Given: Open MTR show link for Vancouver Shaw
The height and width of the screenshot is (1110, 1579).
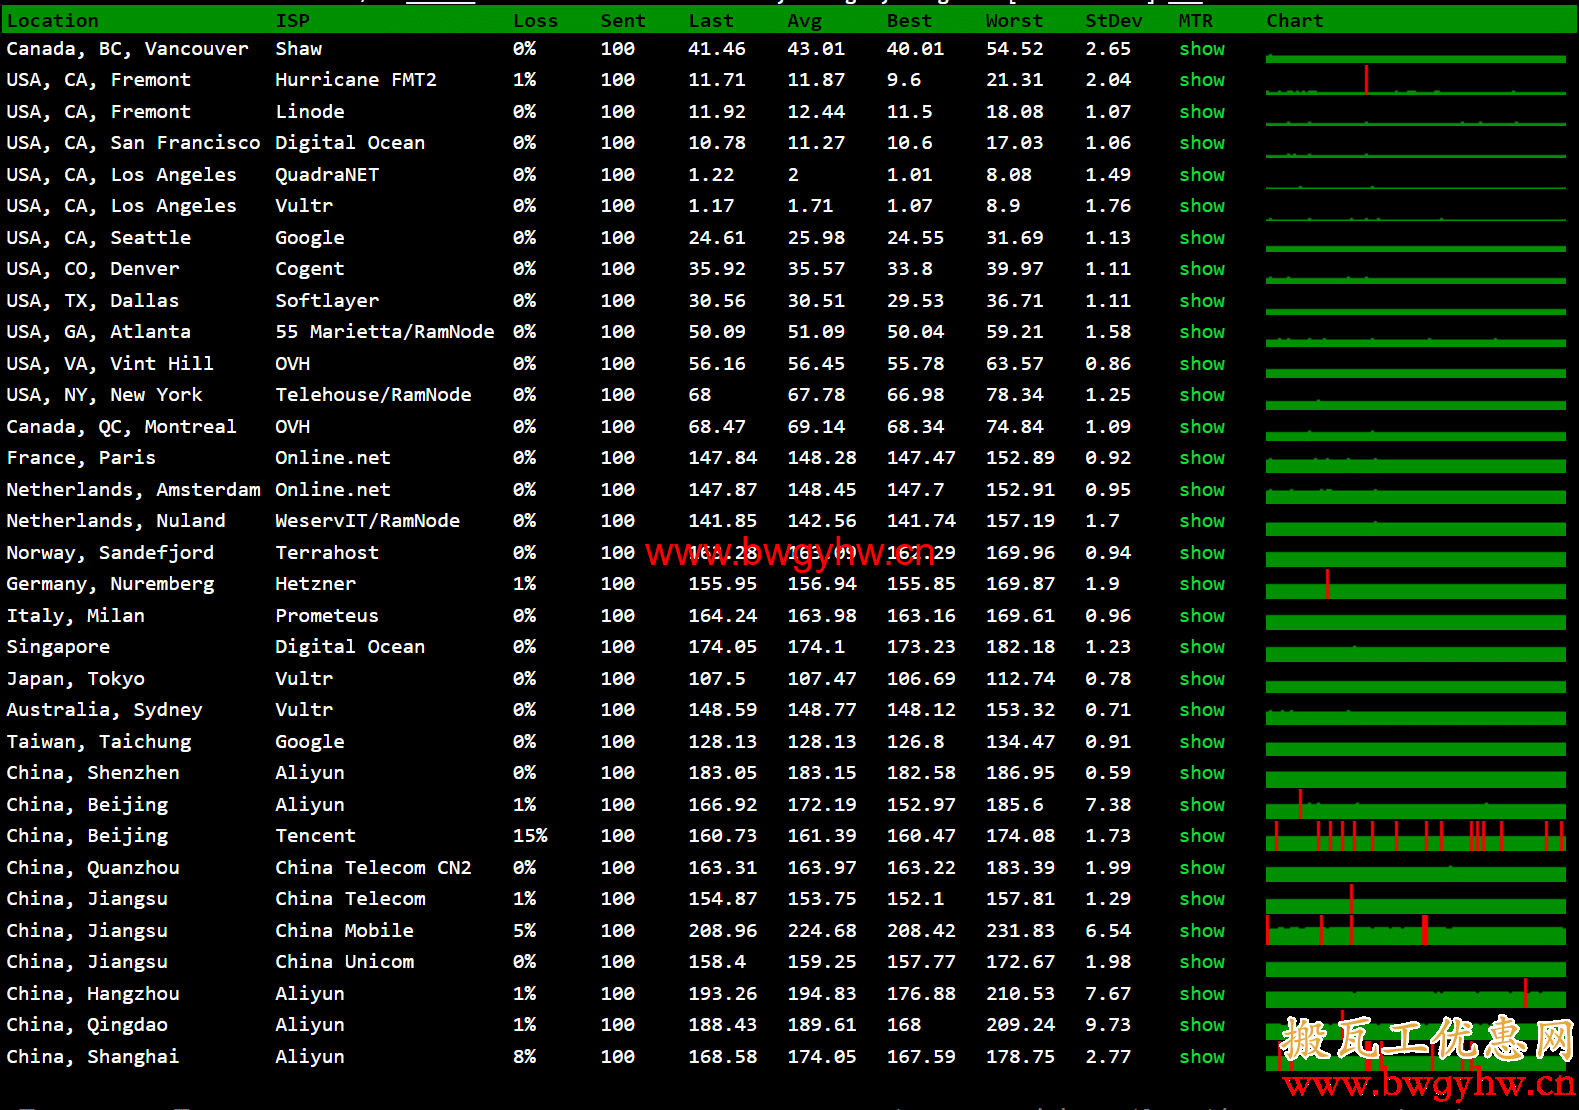Looking at the screenshot, I should [1201, 49].
